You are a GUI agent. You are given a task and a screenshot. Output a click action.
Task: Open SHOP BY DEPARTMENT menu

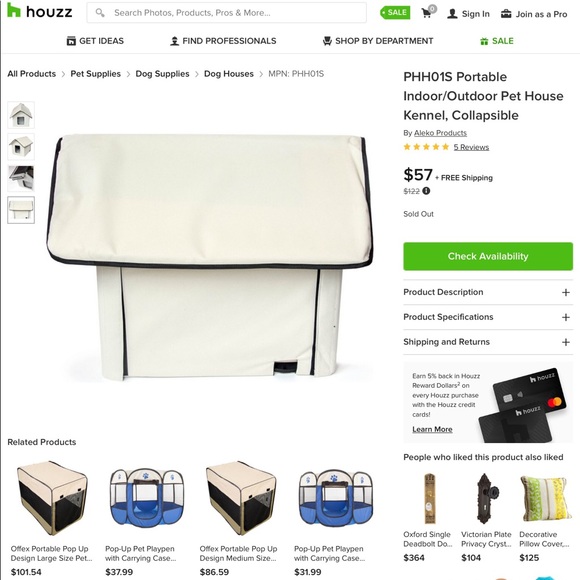[x=378, y=41]
